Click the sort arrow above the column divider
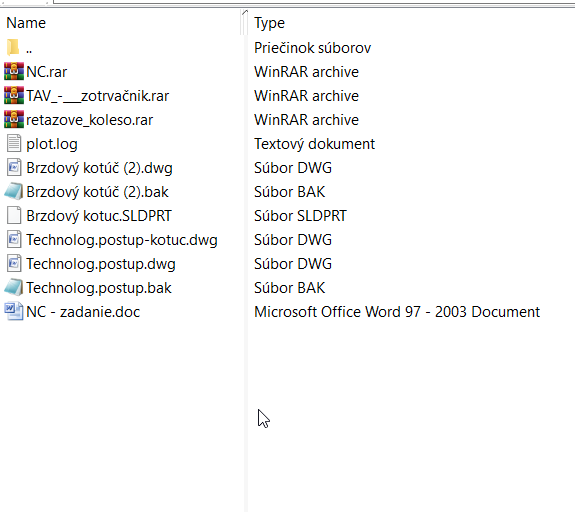Viewport: 575px width, 512px height. tap(245, 12)
